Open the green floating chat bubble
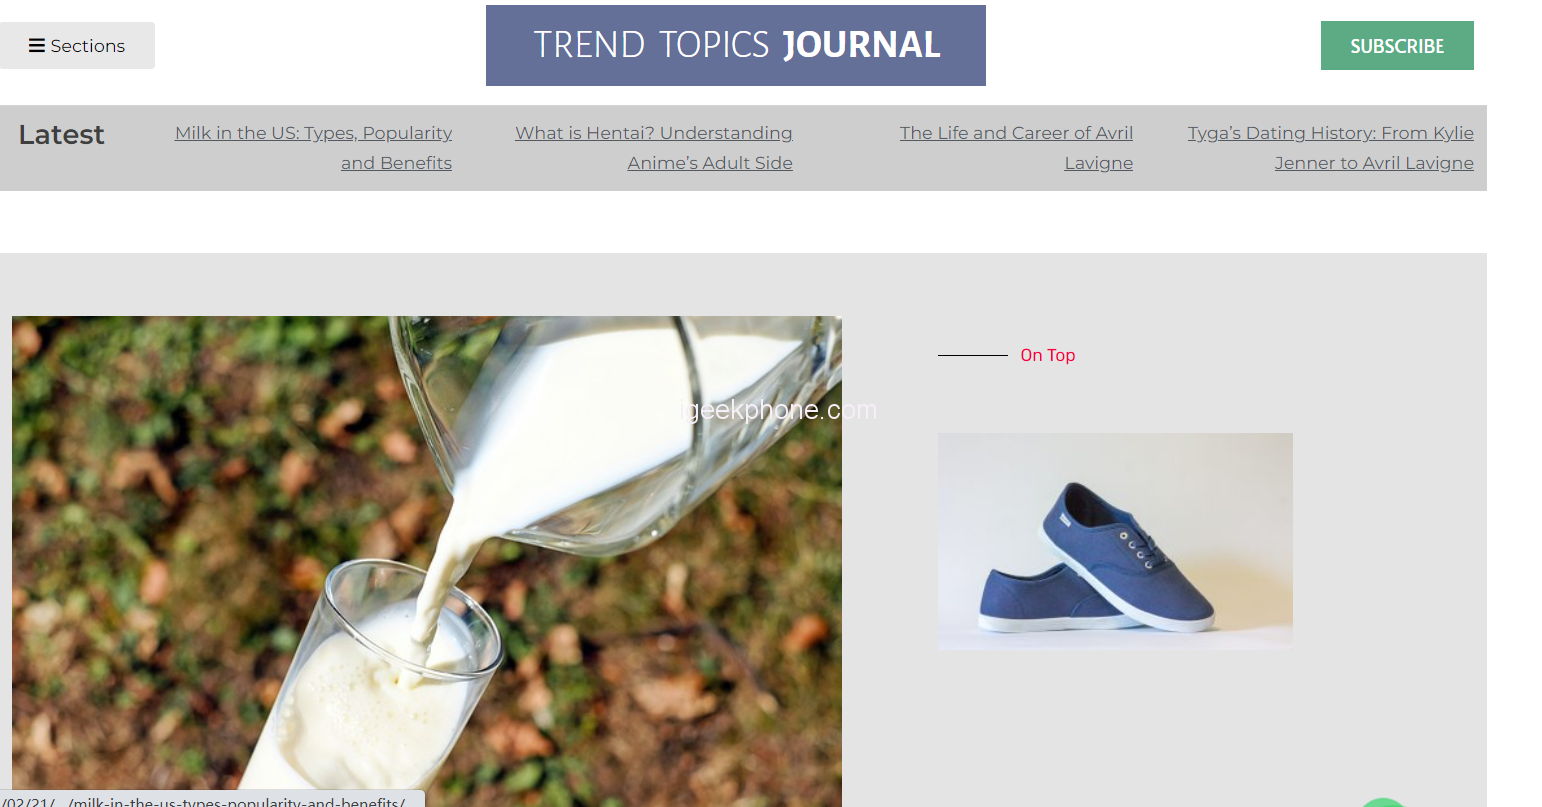 (1384, 803)
